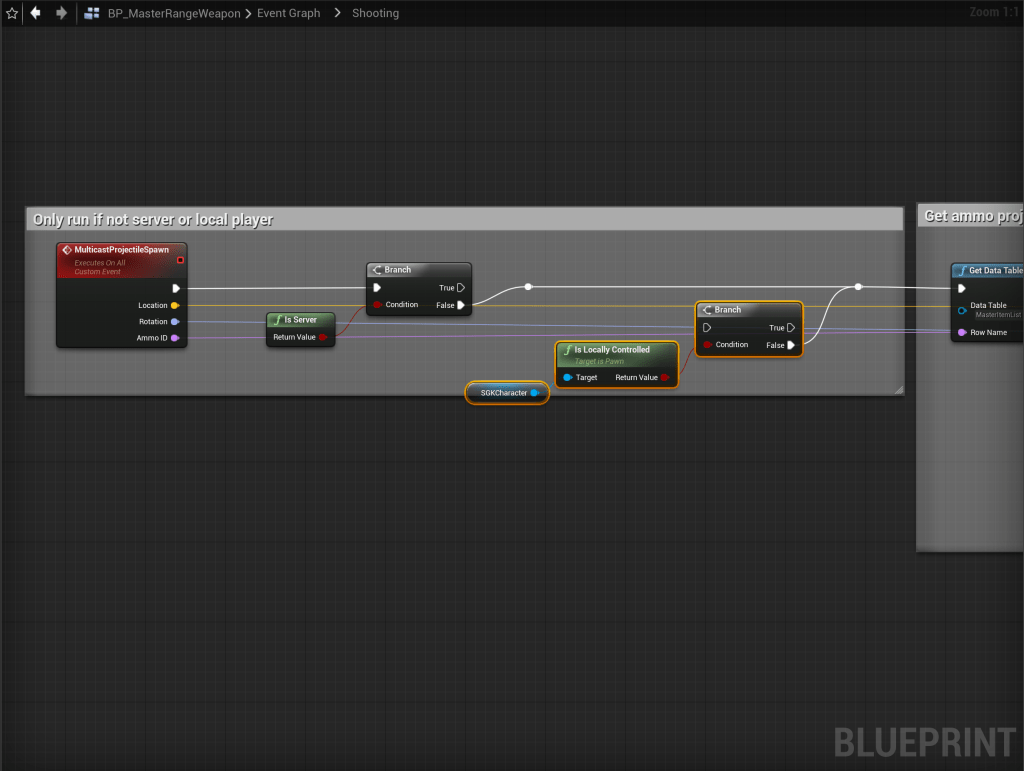Image resolution: width=1024 pixels, height=771 pixels.
Task: Click the blueprint grid icon beside BP_MasterRangeWeapon
Action: click(92, 13)
